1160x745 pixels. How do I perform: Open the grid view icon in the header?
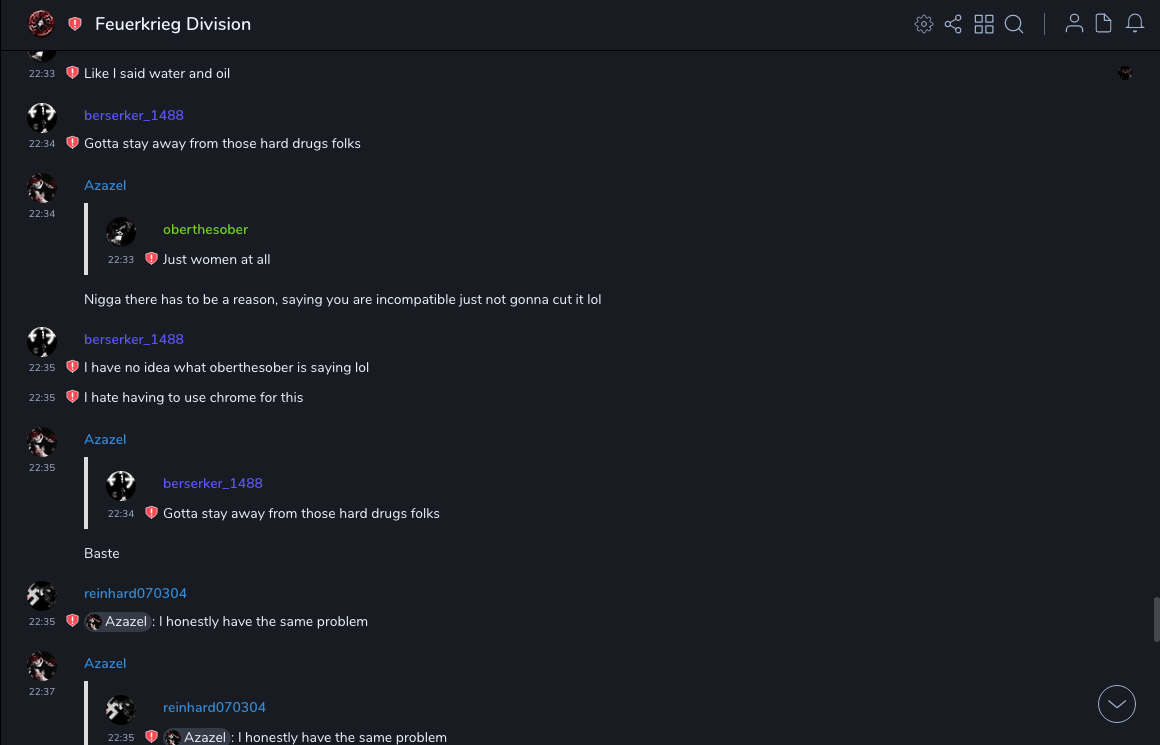click(984, 24)
